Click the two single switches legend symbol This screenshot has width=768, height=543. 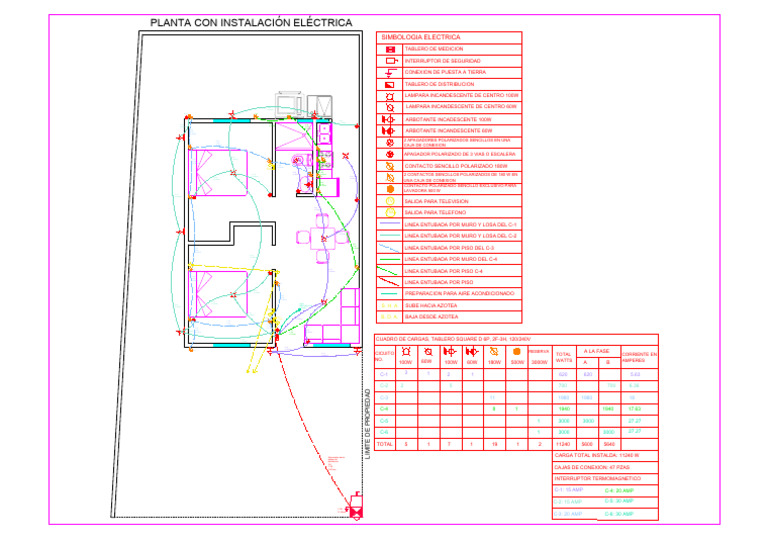pyautogui.click(x=390, y=142)
